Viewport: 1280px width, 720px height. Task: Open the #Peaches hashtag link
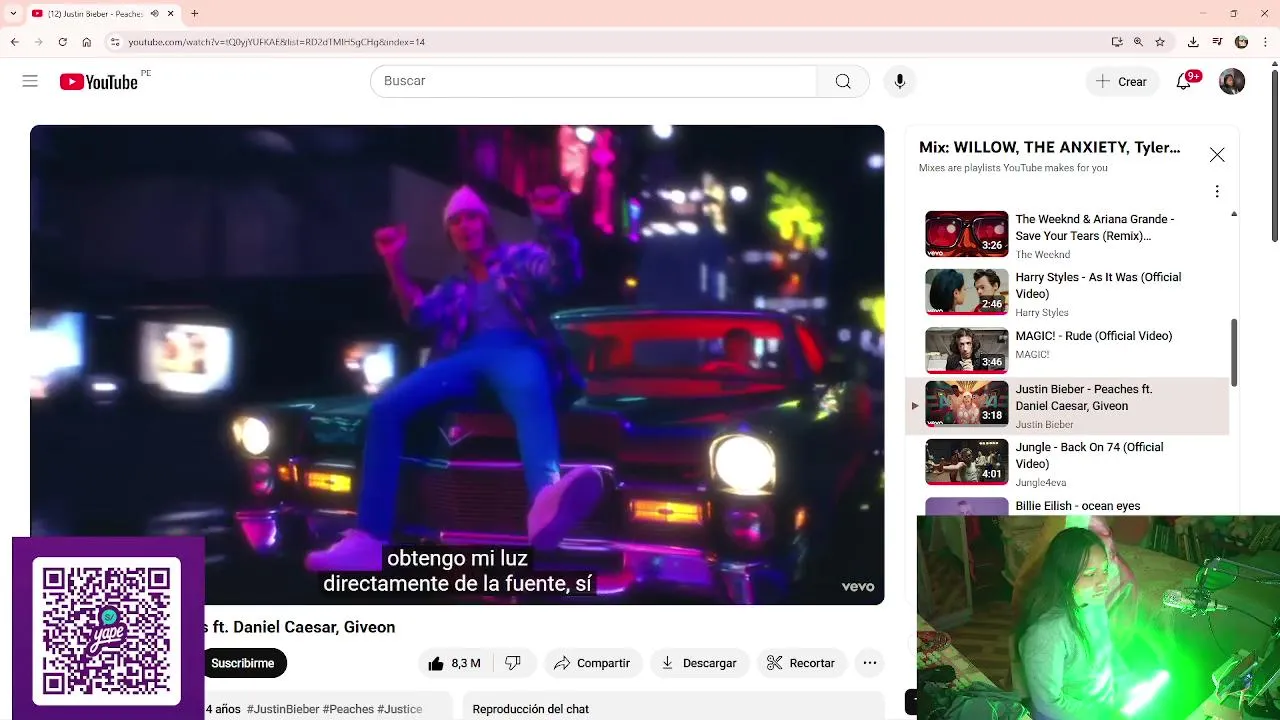coord(348,709)
